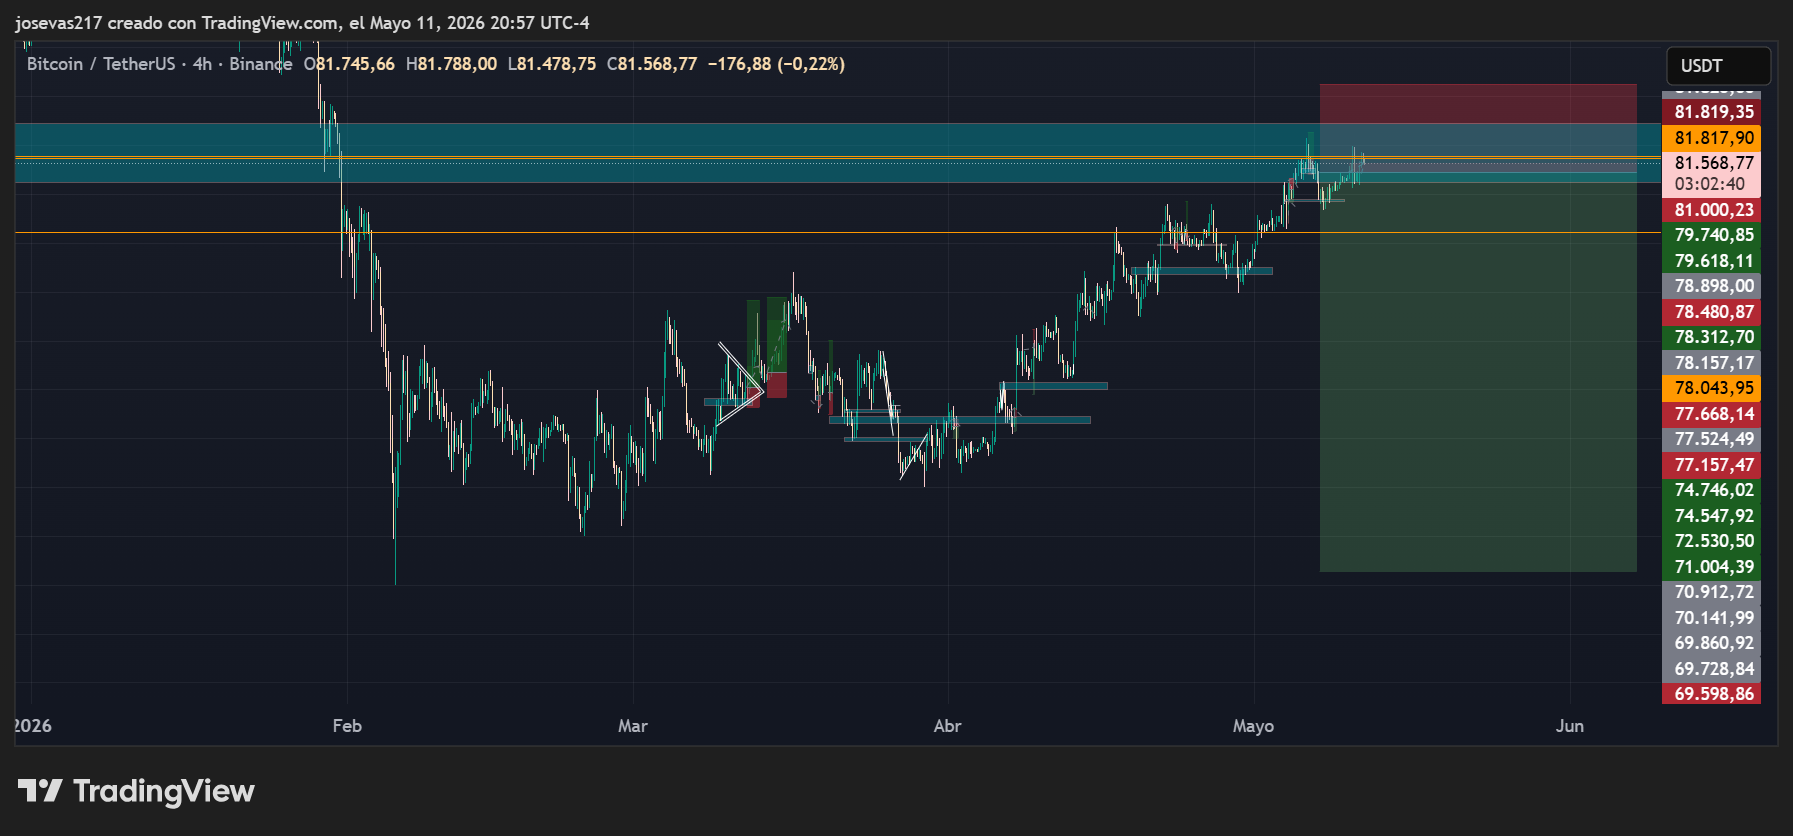The width and height of the screenshot is (1793, 836).
Task: Click the Mayo label on time axis
Action: coord(1253,726)
